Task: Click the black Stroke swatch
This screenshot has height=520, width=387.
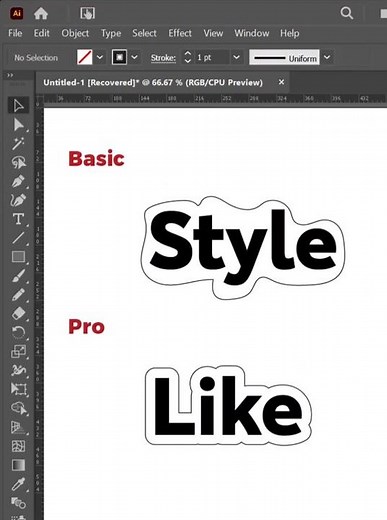Action: click(119, 57)
